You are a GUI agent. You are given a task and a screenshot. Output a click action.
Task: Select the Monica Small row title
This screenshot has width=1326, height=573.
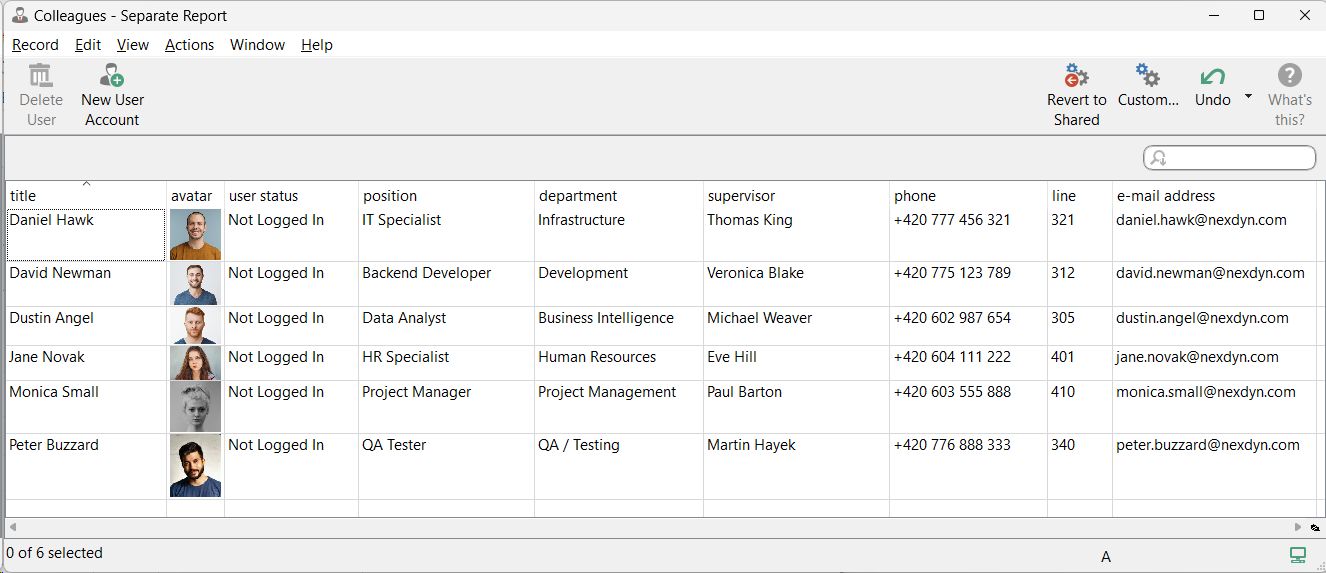point(54,392)
